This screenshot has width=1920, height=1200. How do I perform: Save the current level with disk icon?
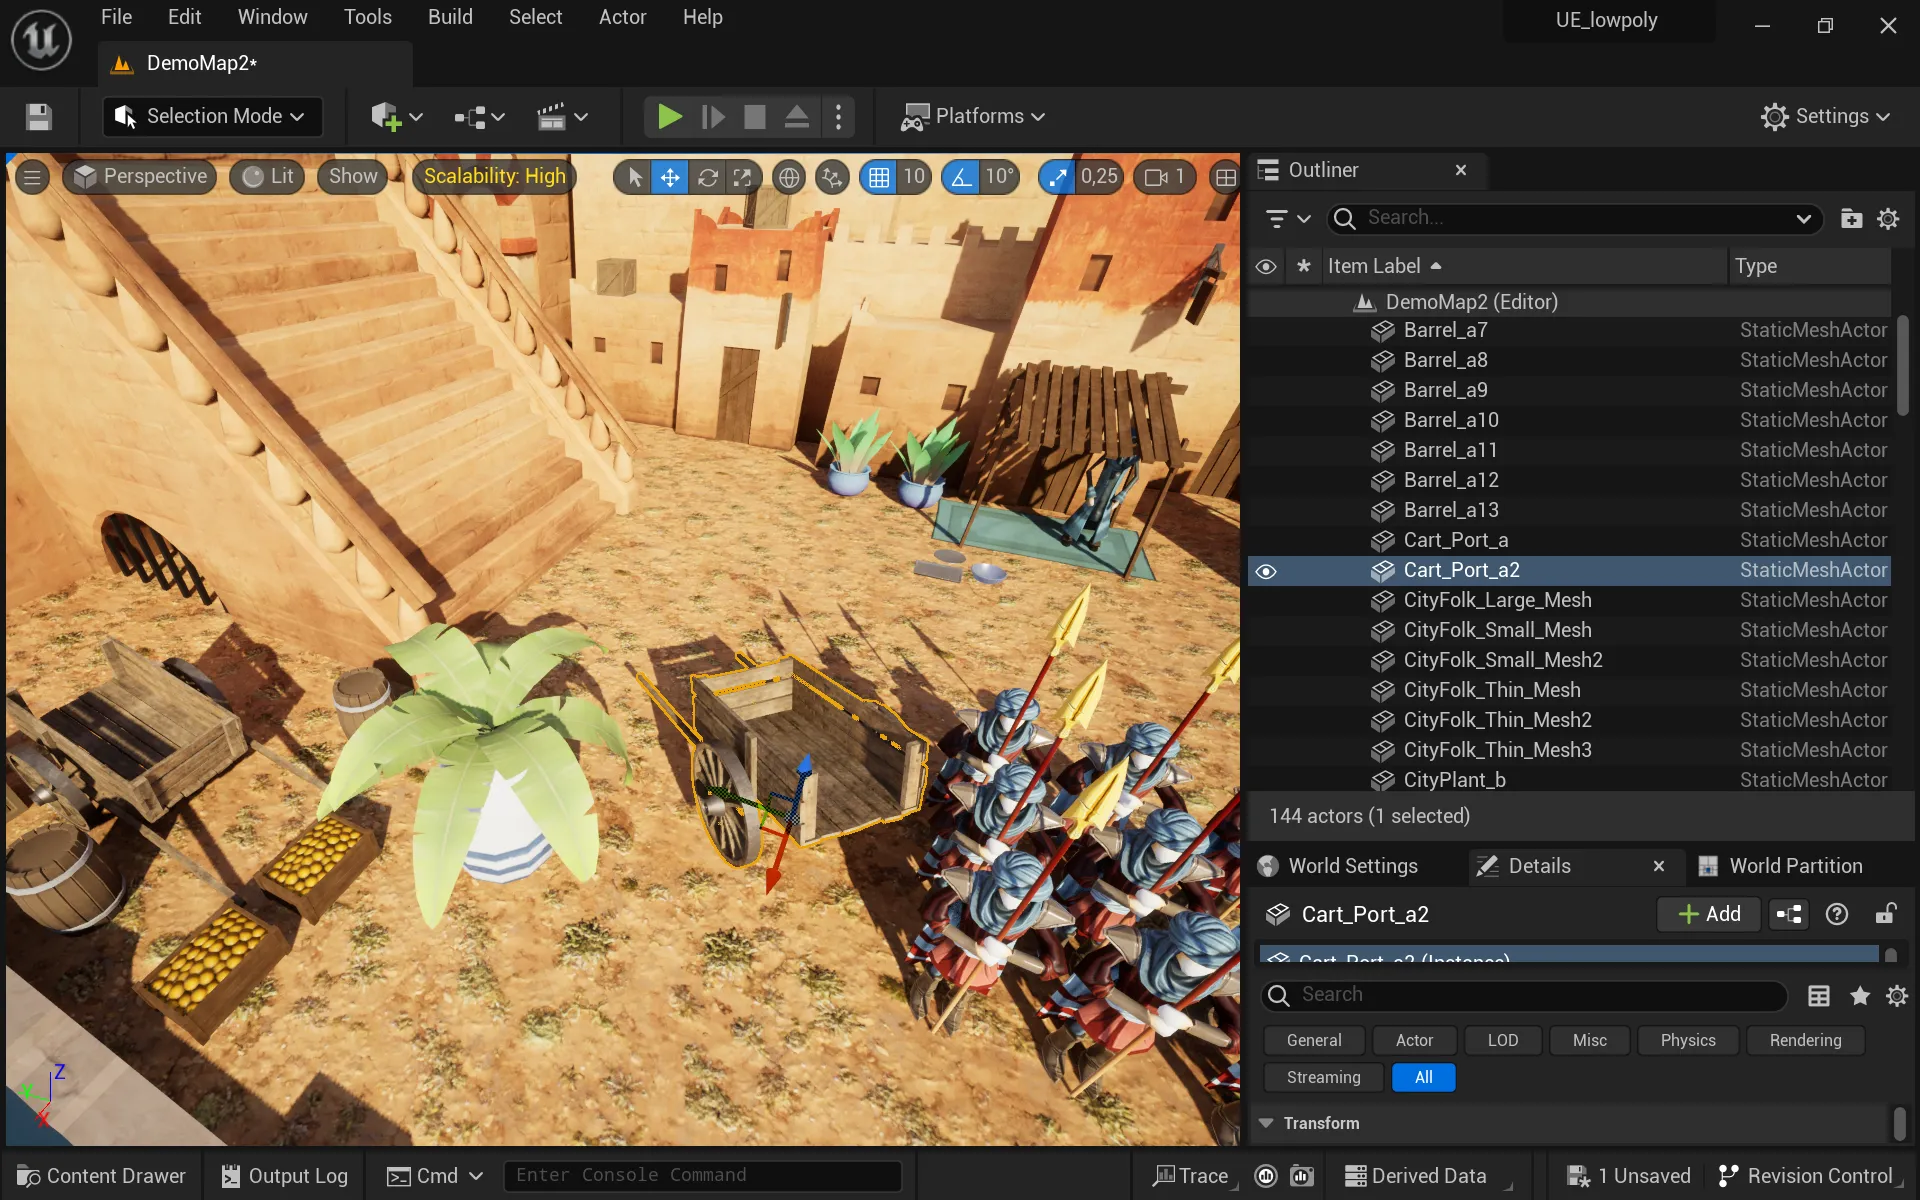coord(39,117)
